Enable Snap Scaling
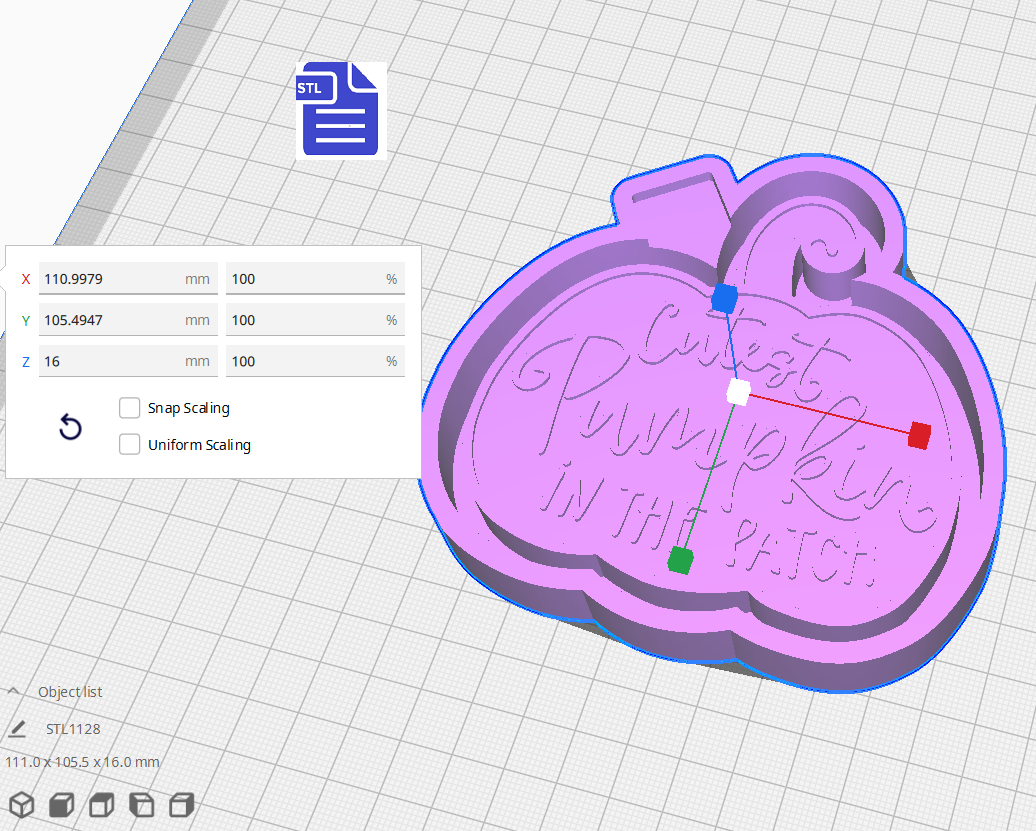This screenshot has width=1036, height=831. pos(129,407)
